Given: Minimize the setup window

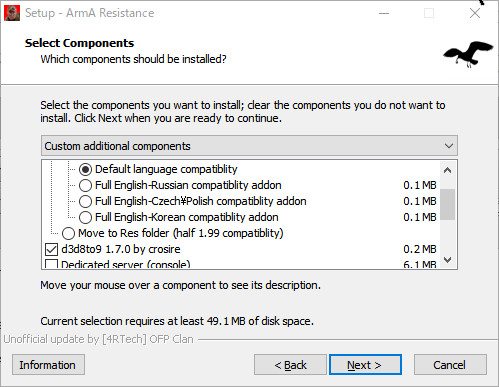Looking at the screenshot, I should [x=384, y=13].
